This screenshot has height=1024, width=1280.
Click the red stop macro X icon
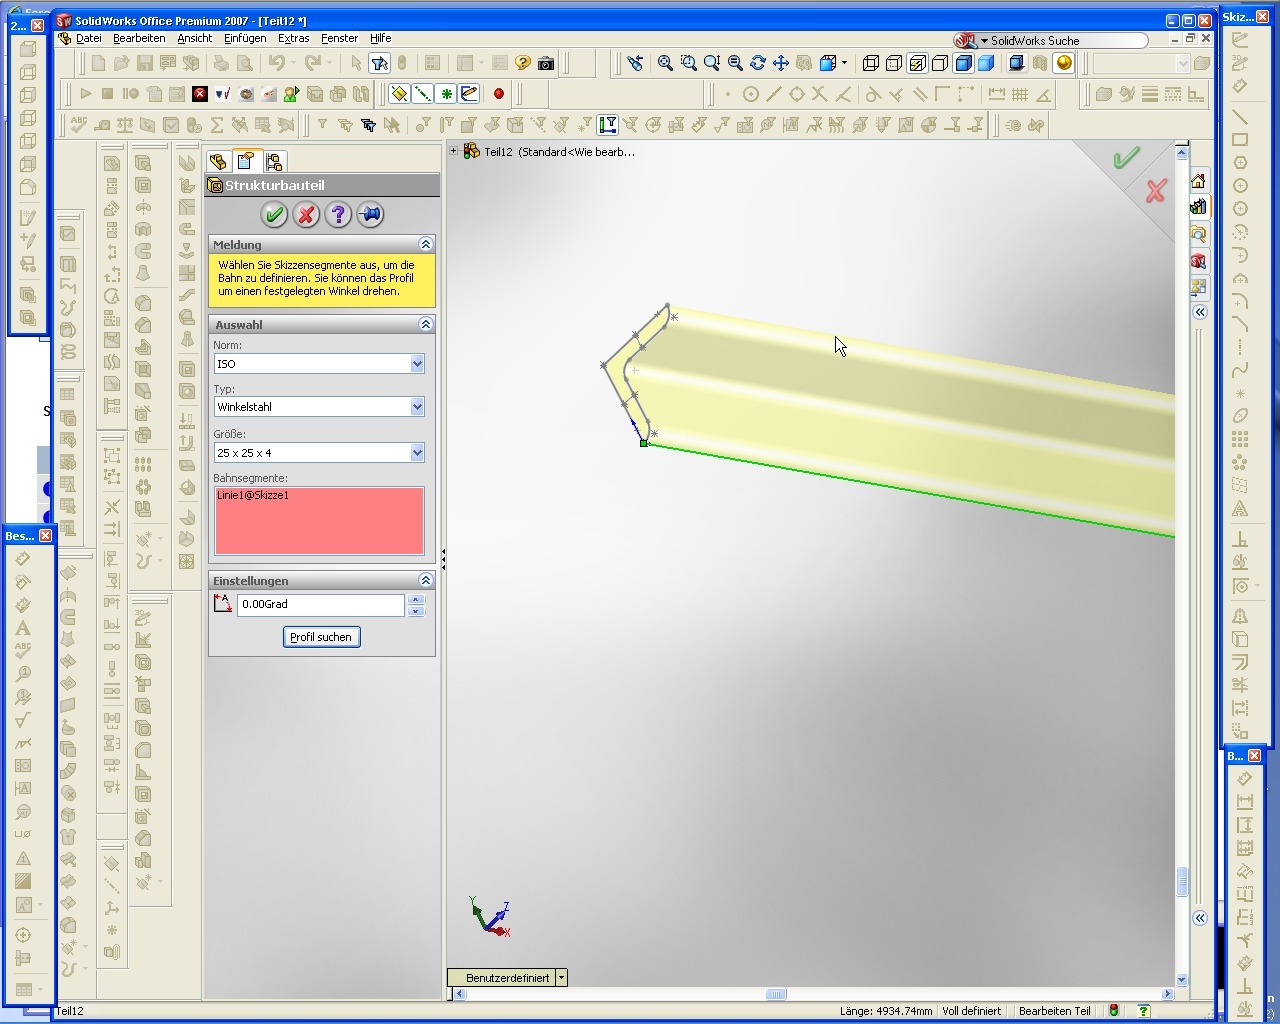pos(200,94)
